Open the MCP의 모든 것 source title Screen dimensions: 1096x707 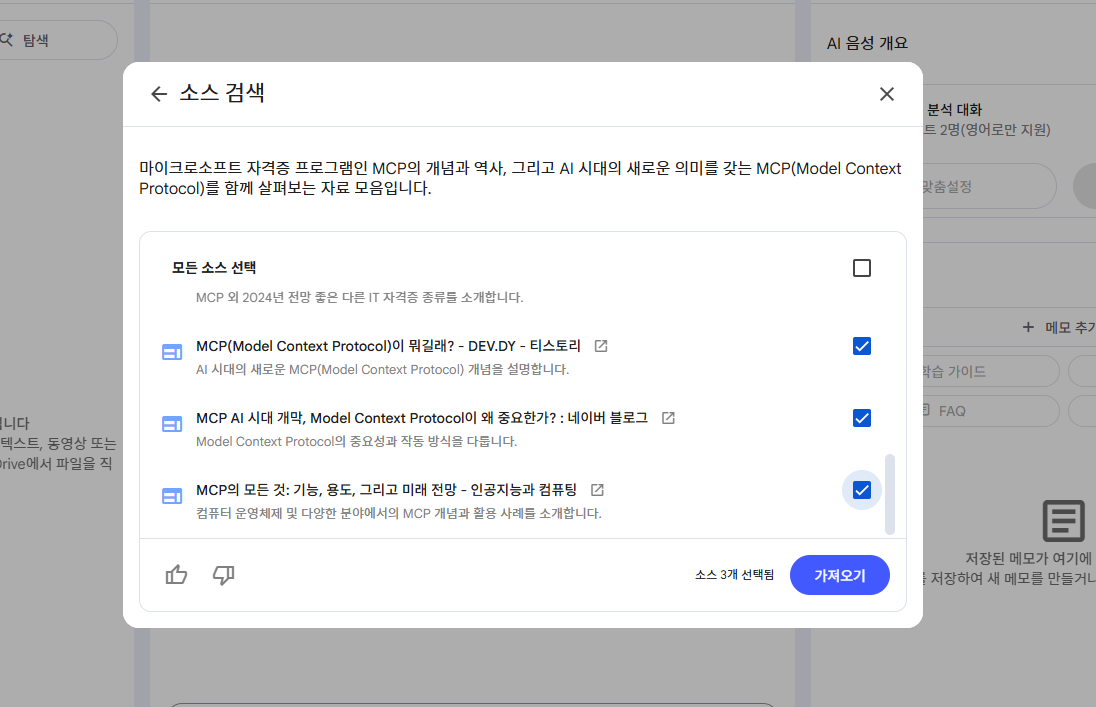[387, 490]
